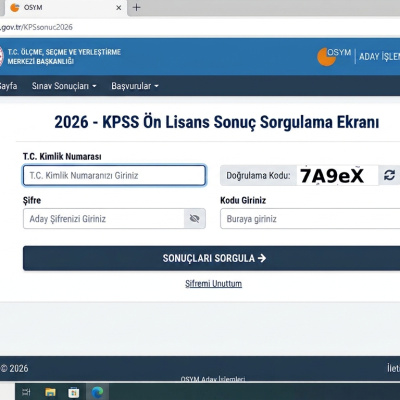
Task: Open Microsoft Store from taskbar
Action: (74, 392)
